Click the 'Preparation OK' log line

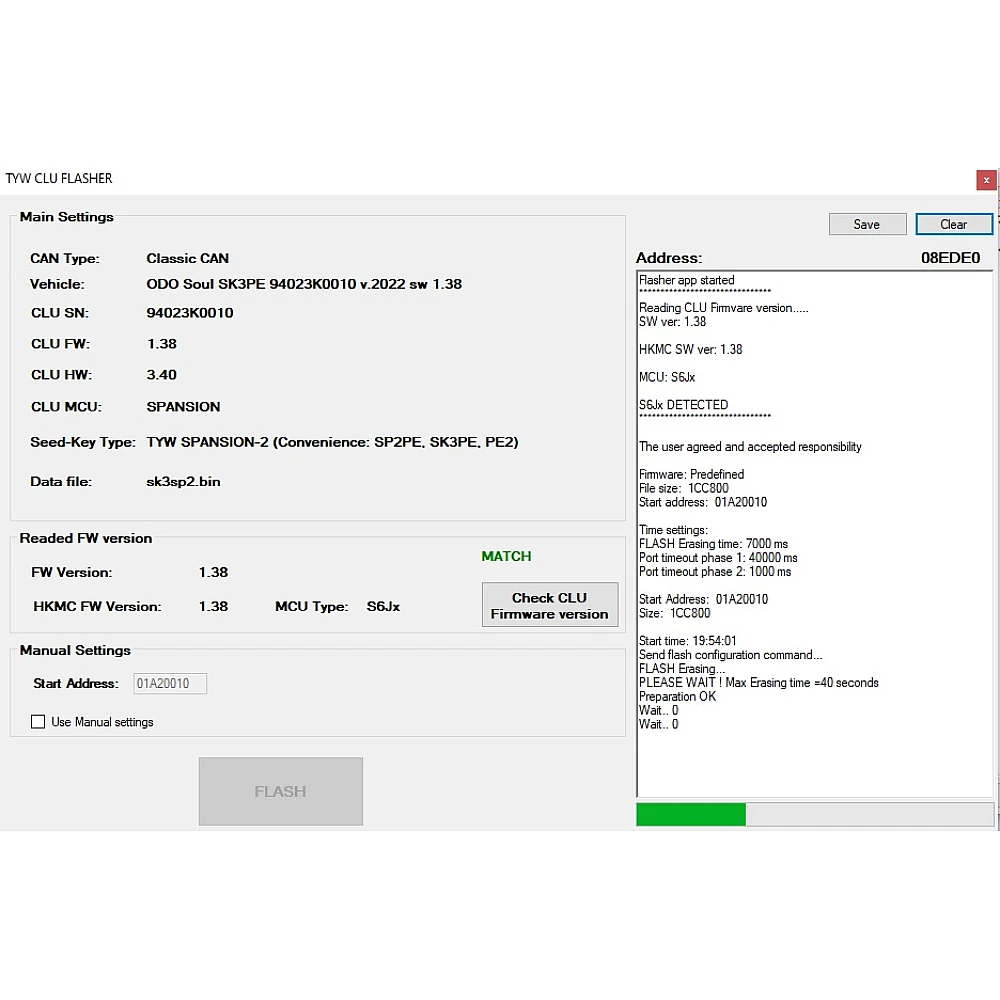pyautogui.click(x=677, y=696)
